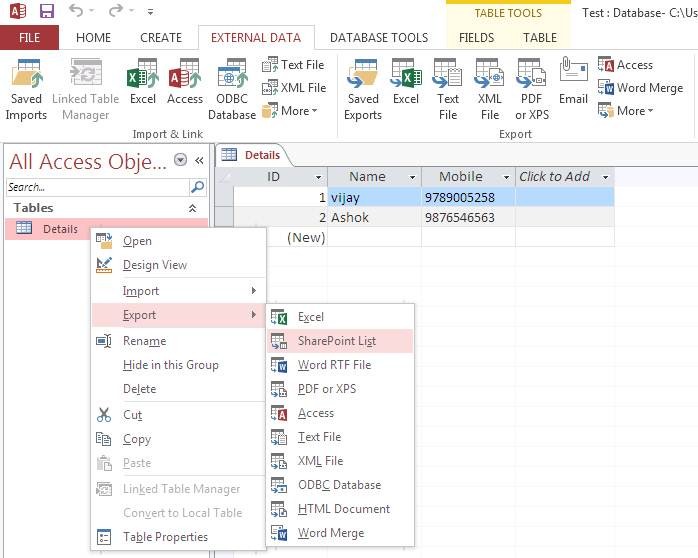Export to Access from the Export group
The width and height of the screenshot is (698, 558).
coord(625,65)
